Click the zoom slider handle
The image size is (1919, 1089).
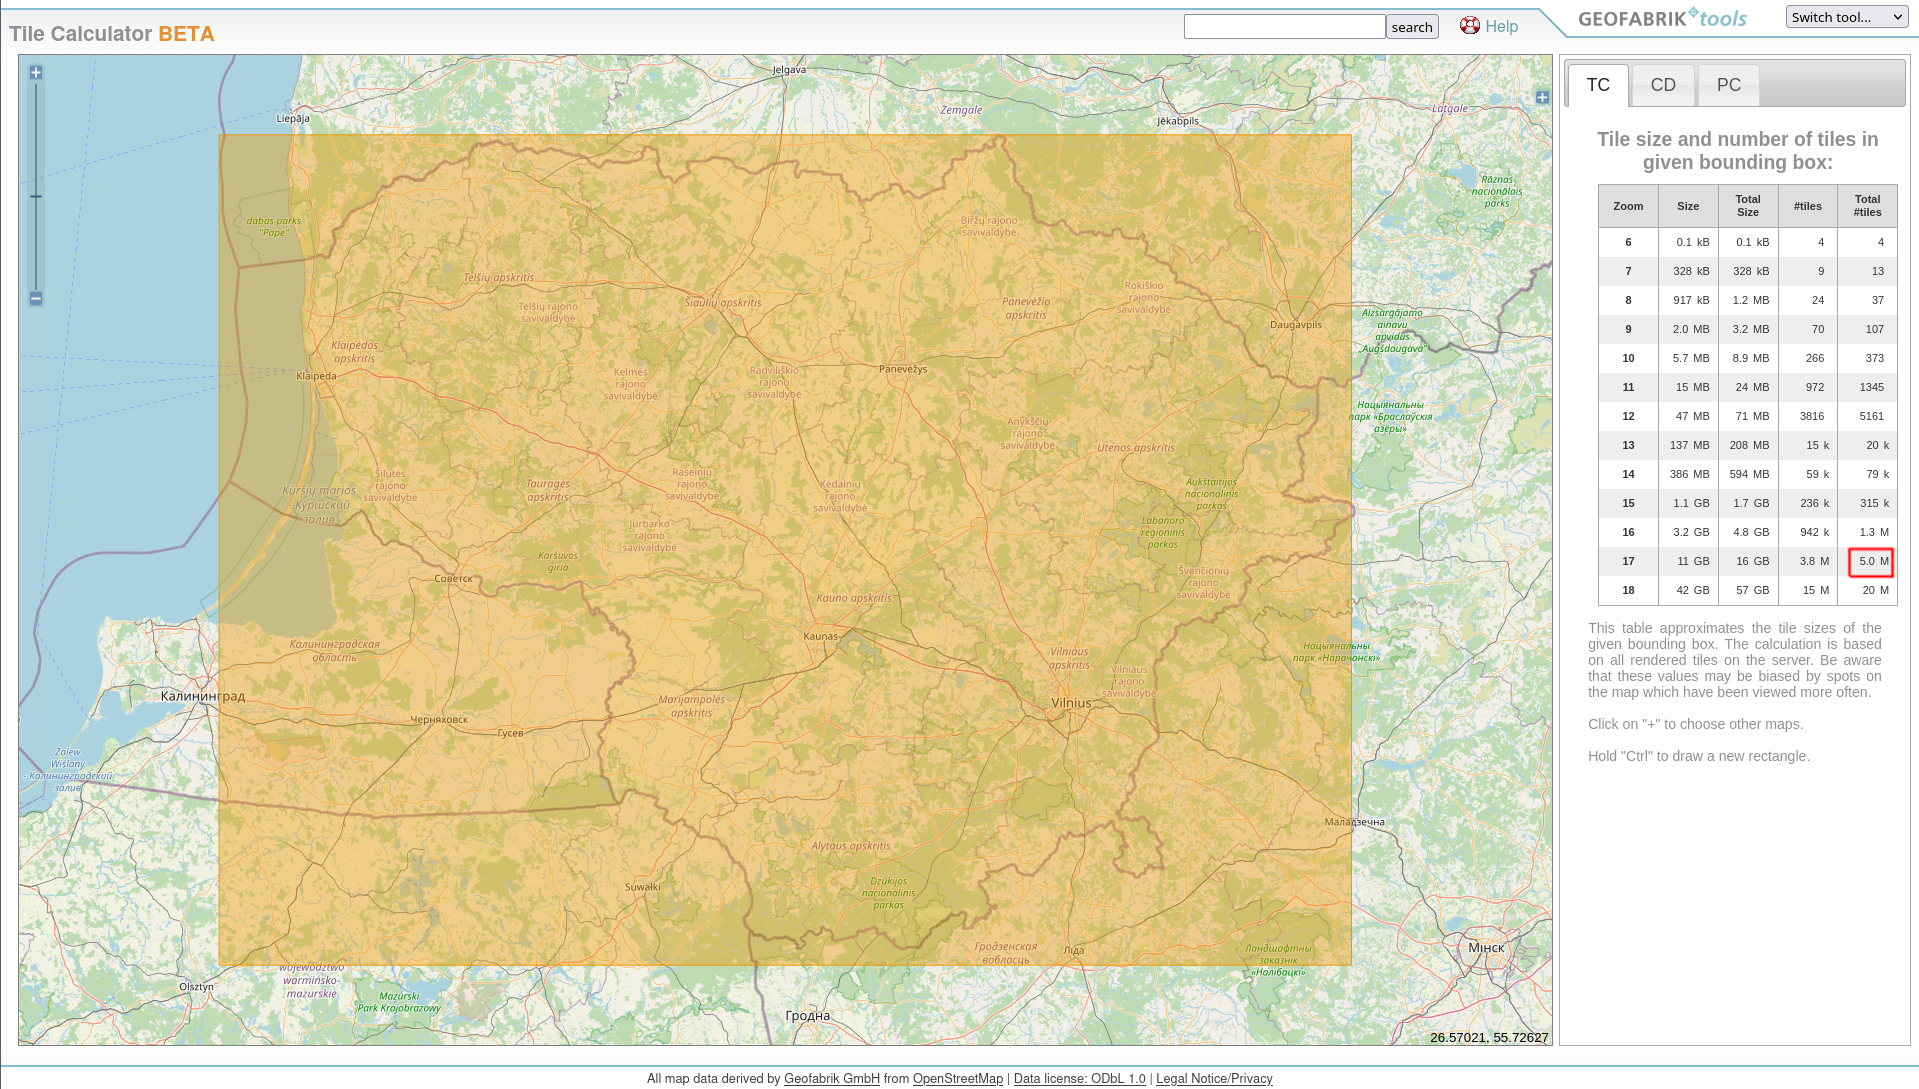tap(36, 196)
